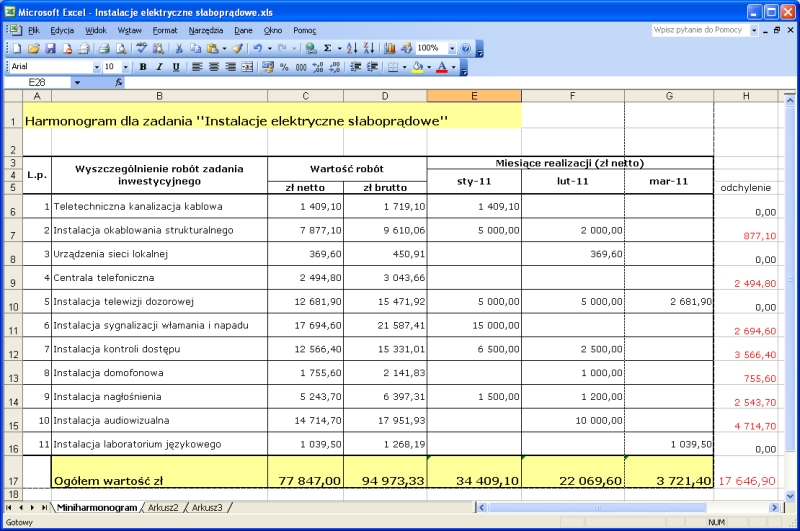The image size is (800, 531).
Task: Insert hyperlink using globe icon
Action: (x=311, y=48)
